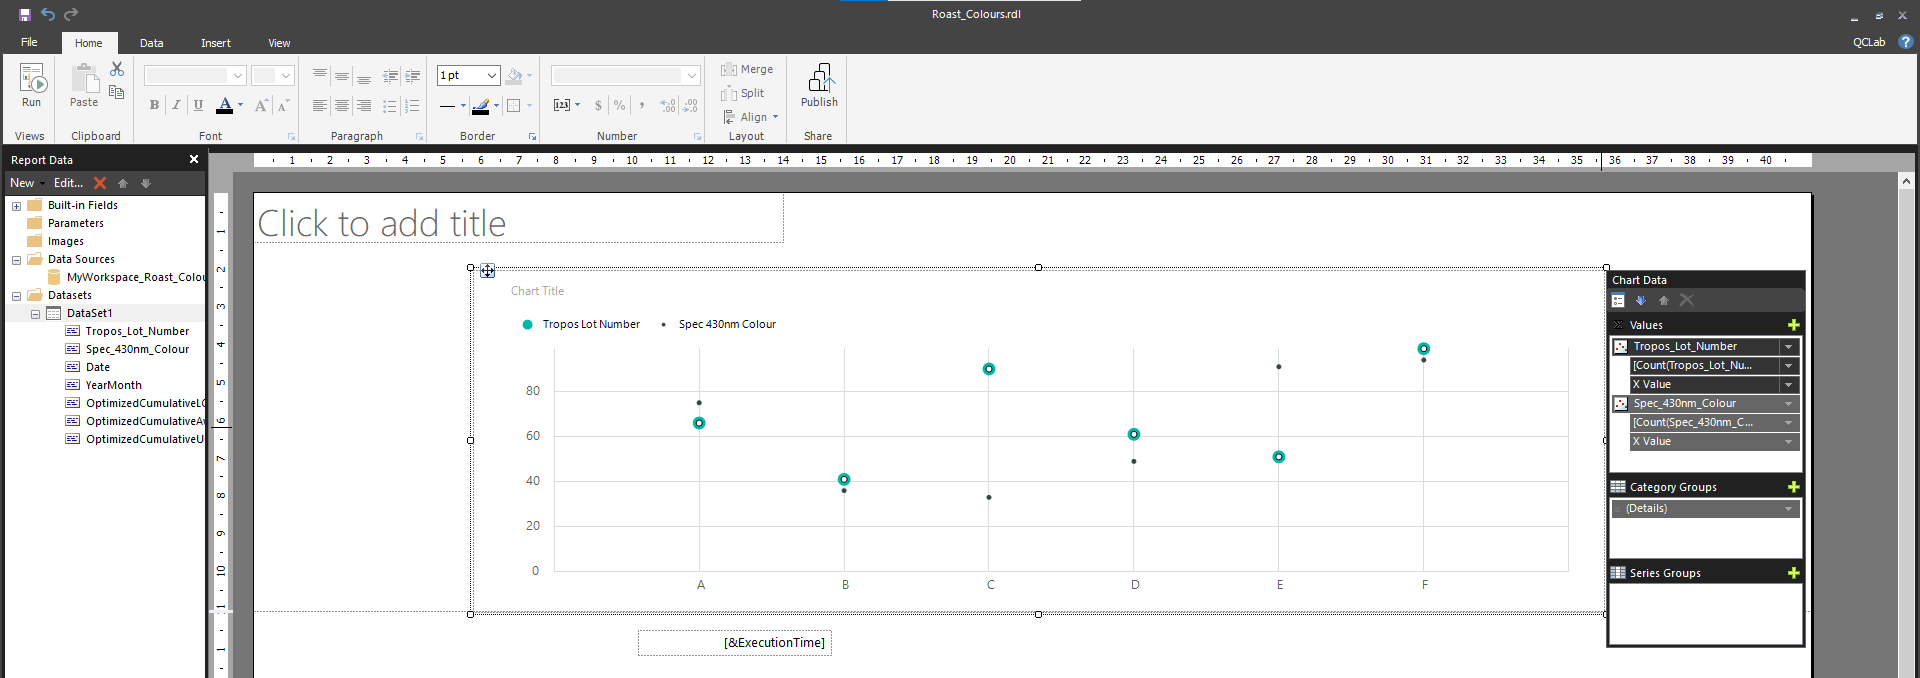Click Edit... in Report Data toolbar
The image size is (1920, 678).
tap(68, 183)
